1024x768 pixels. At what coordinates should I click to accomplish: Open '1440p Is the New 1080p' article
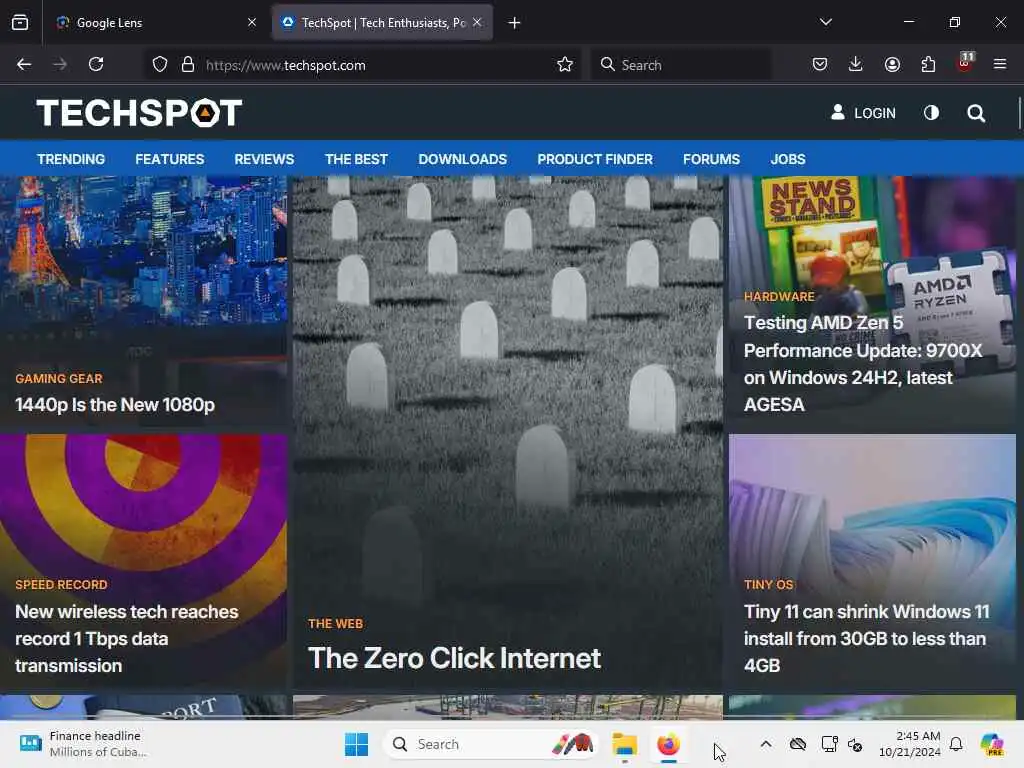tap(115, 405)
